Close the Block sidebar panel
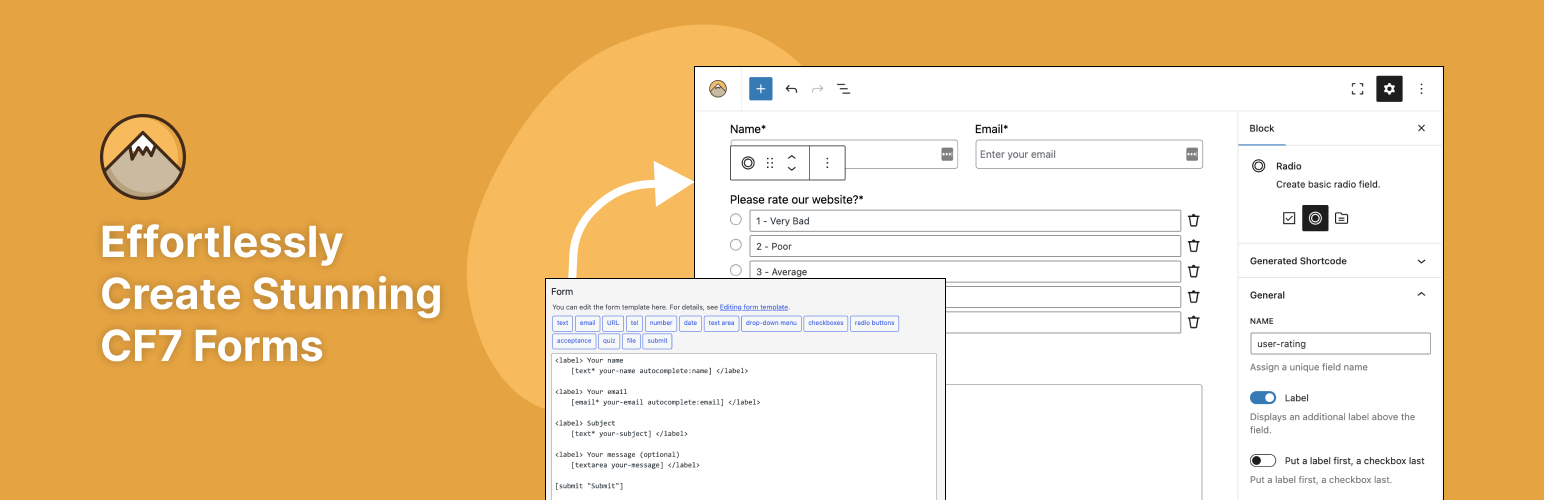 [x=1421, y=128]
